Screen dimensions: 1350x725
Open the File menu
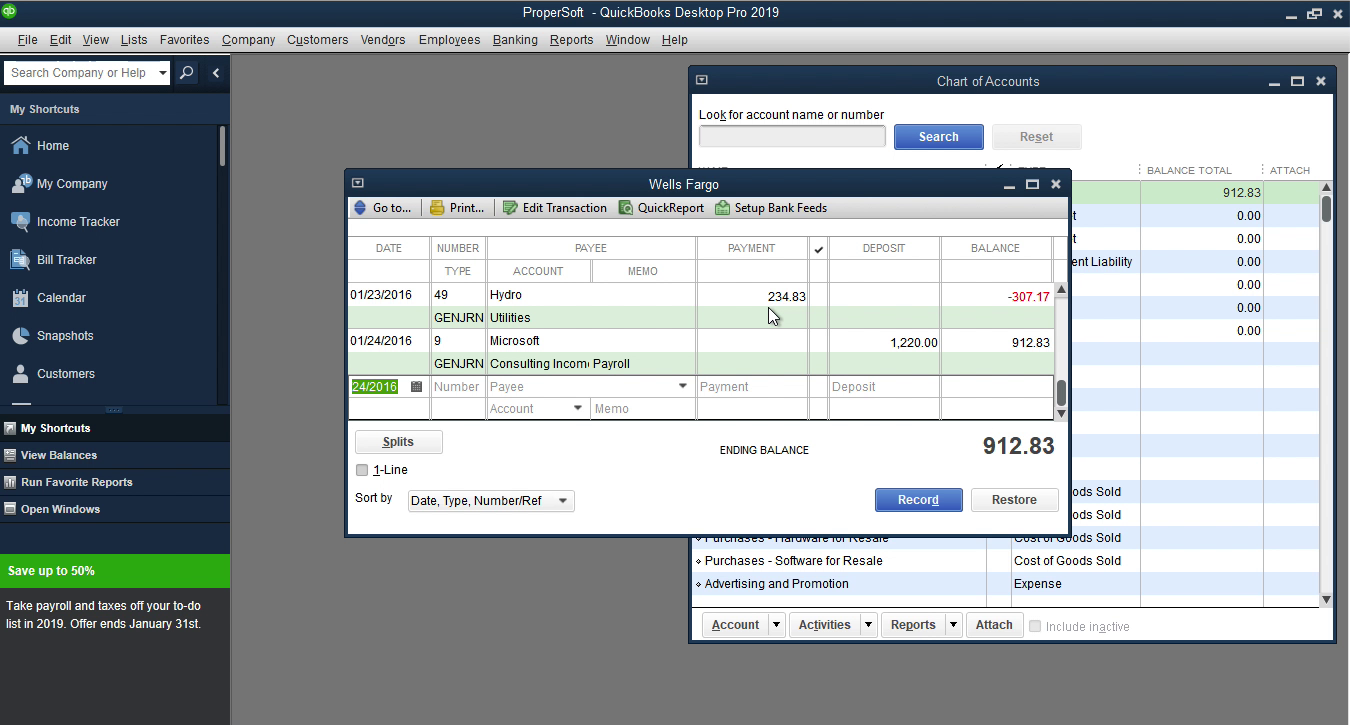pyautogui.click(x=27, y=40)
